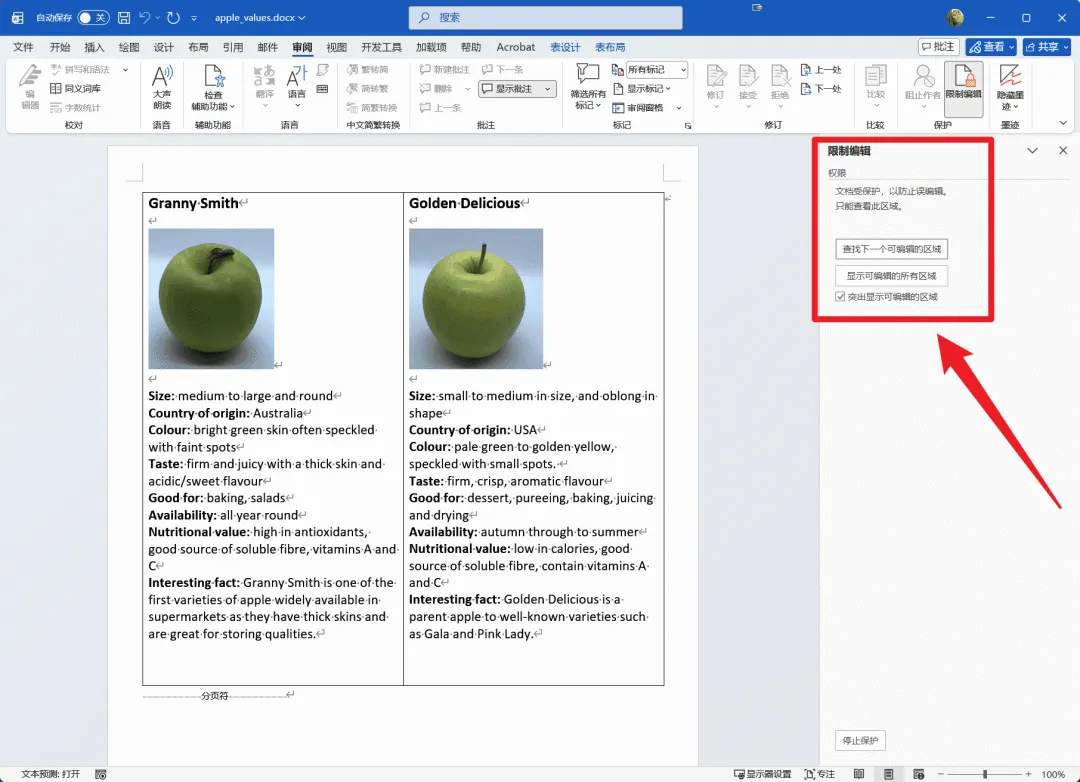1080x782 pixels.
Task: Open the Read Aloud (大声朗读) tool
Action: coord(162,88)
